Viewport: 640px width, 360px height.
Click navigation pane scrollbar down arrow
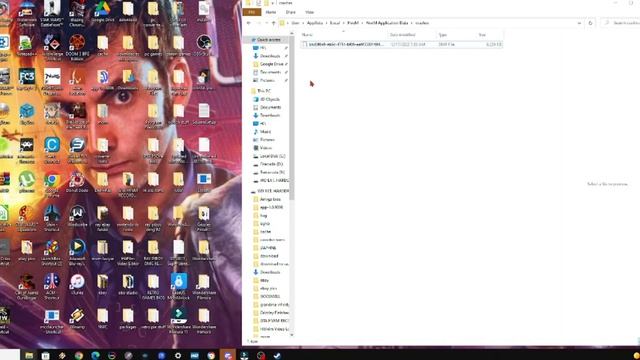click(x=291, y=335)
